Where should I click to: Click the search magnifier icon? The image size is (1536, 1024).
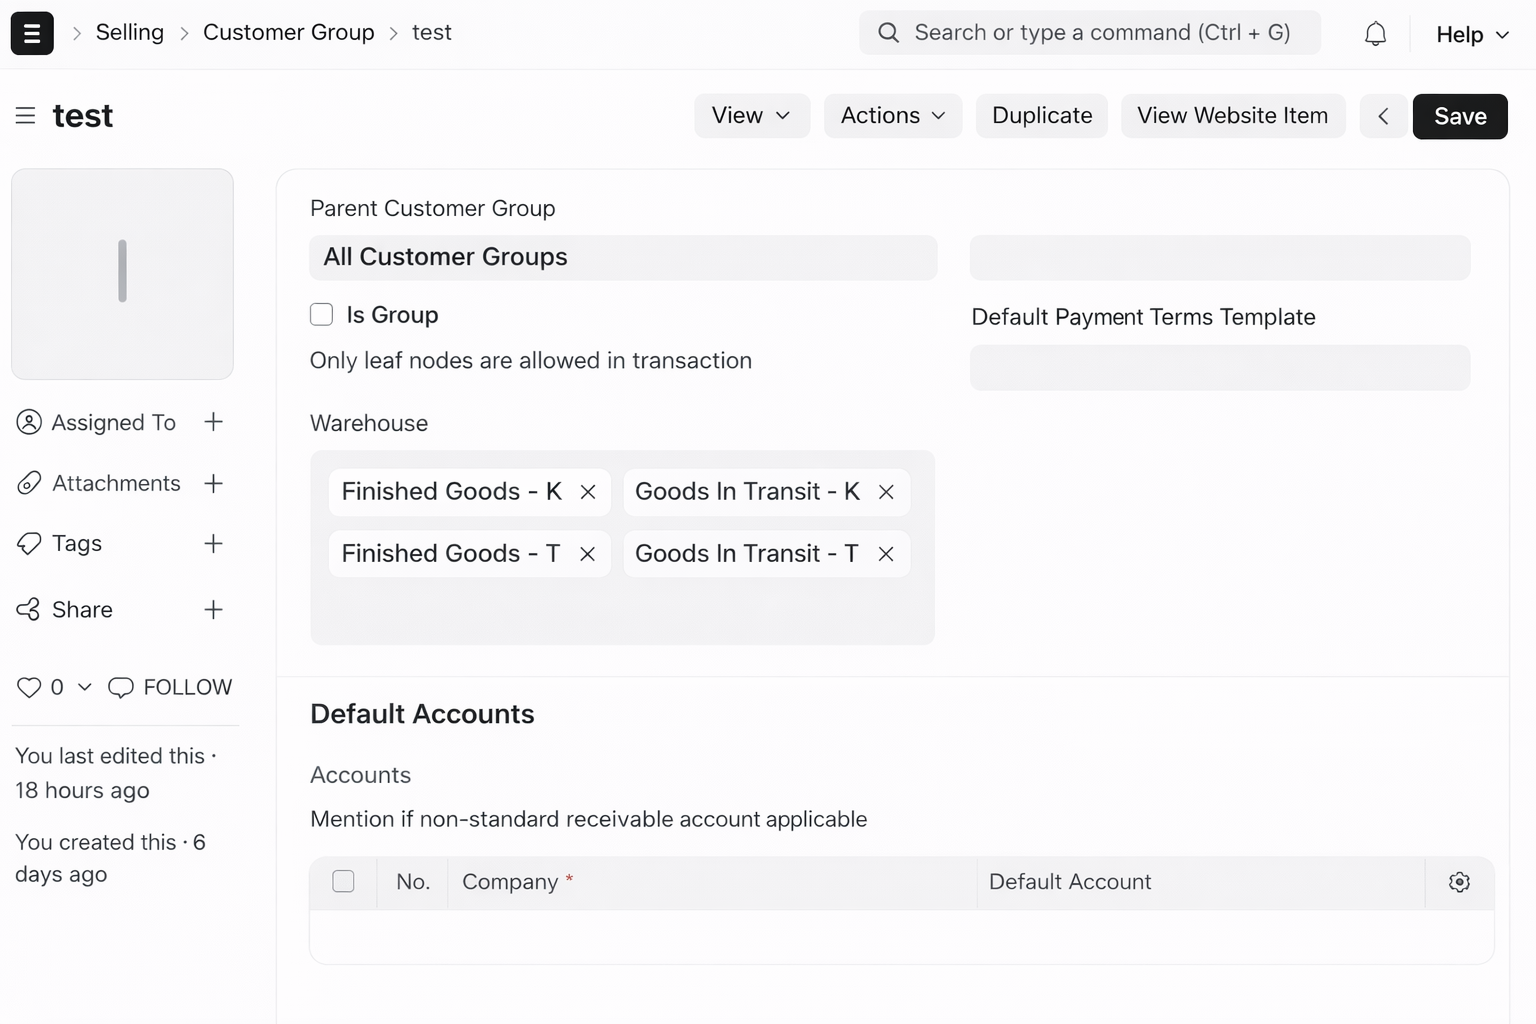click(x=888, y=33)
